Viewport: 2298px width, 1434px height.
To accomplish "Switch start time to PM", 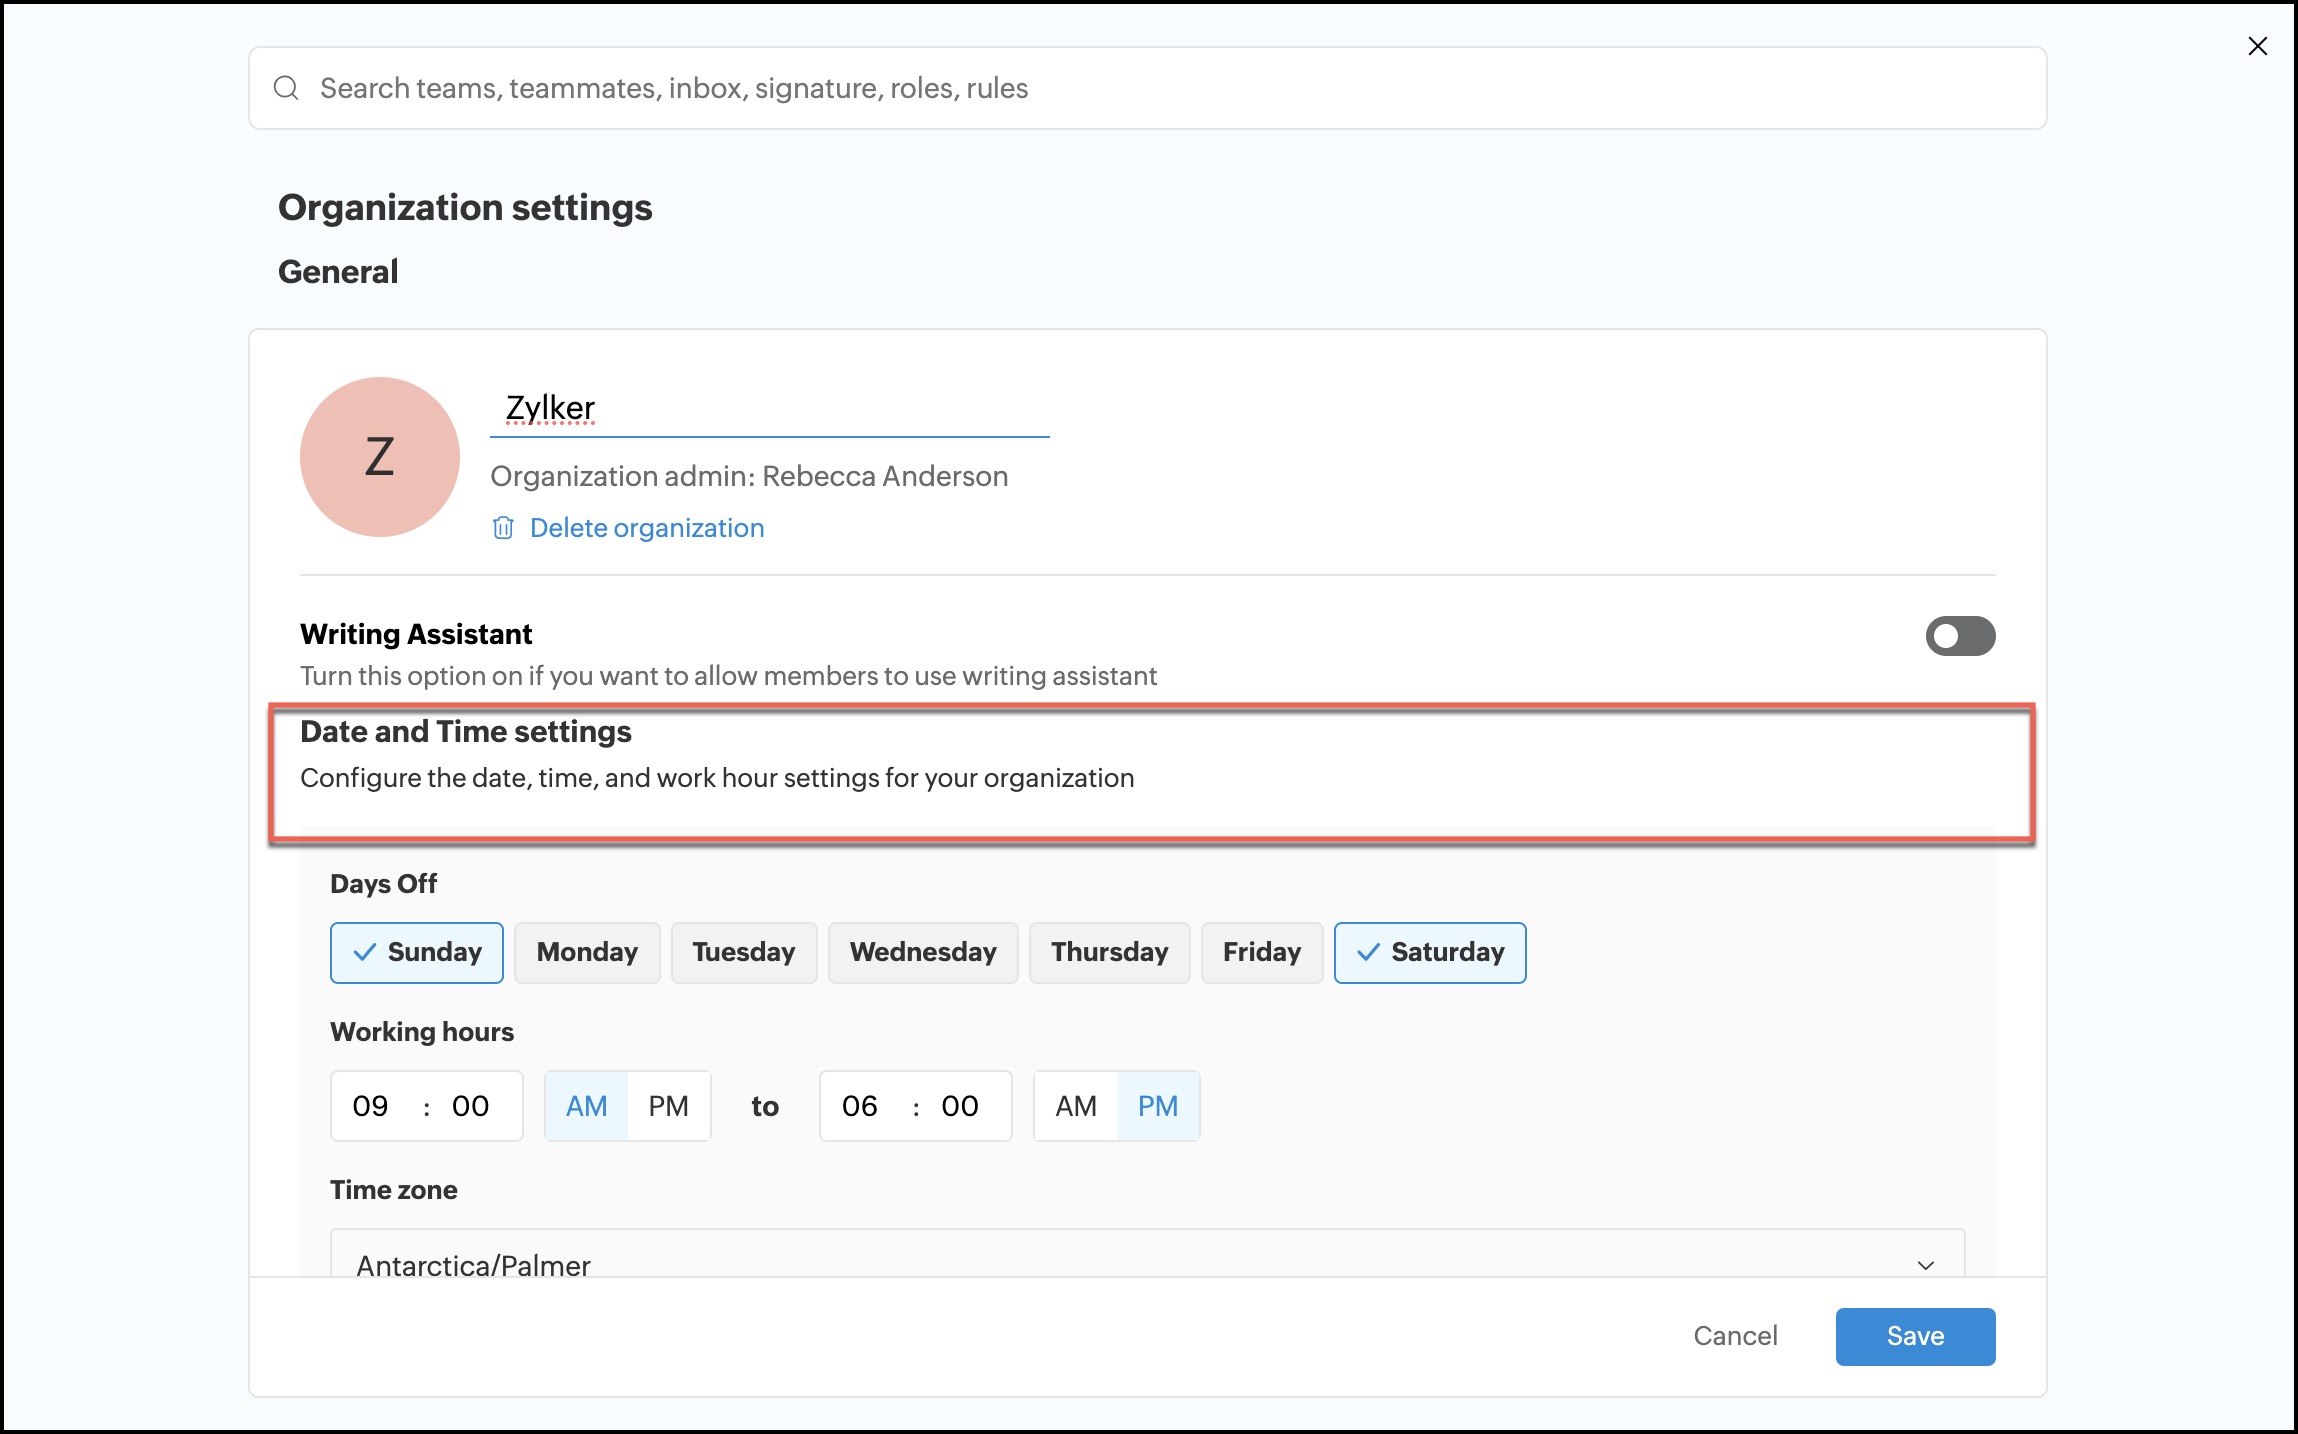I will (668, 1106).
